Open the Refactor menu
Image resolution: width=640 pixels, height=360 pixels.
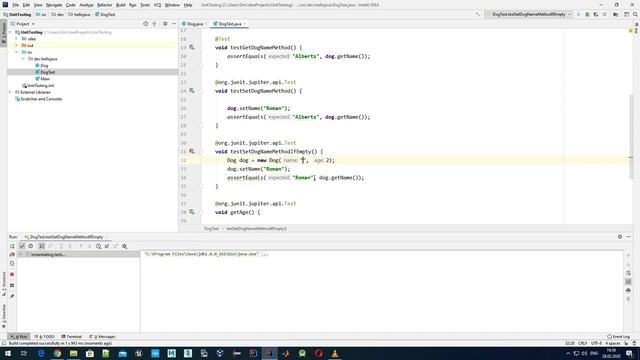click(104, 5)
